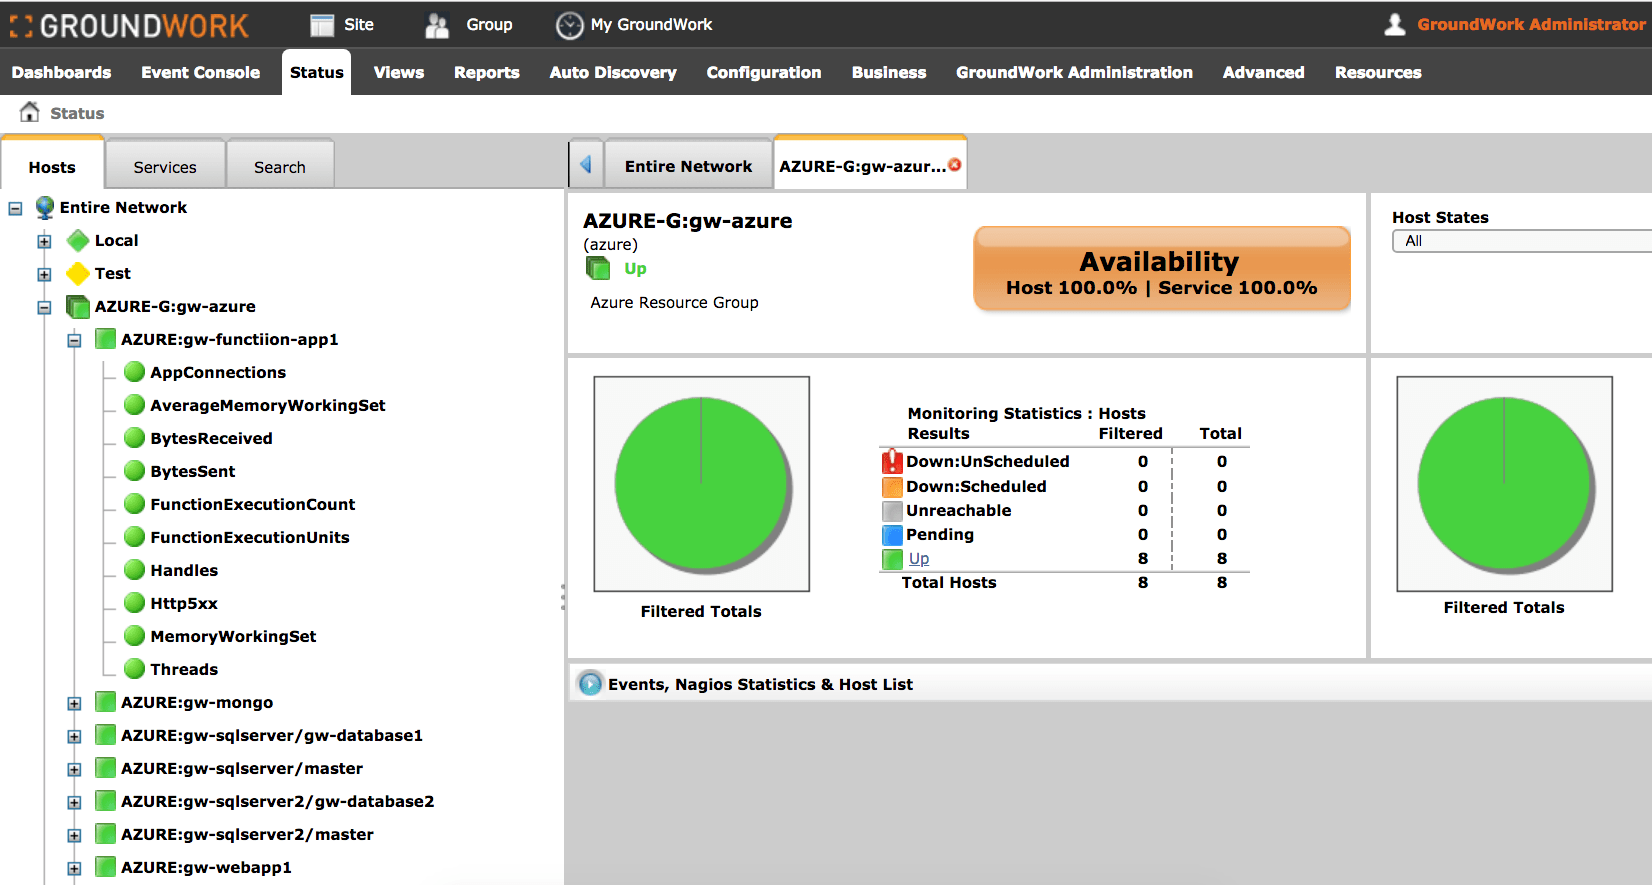The height and width of the screenshot is (885, 1652).
Task: Open Auto Discovery menu
Action: (613, 72)
